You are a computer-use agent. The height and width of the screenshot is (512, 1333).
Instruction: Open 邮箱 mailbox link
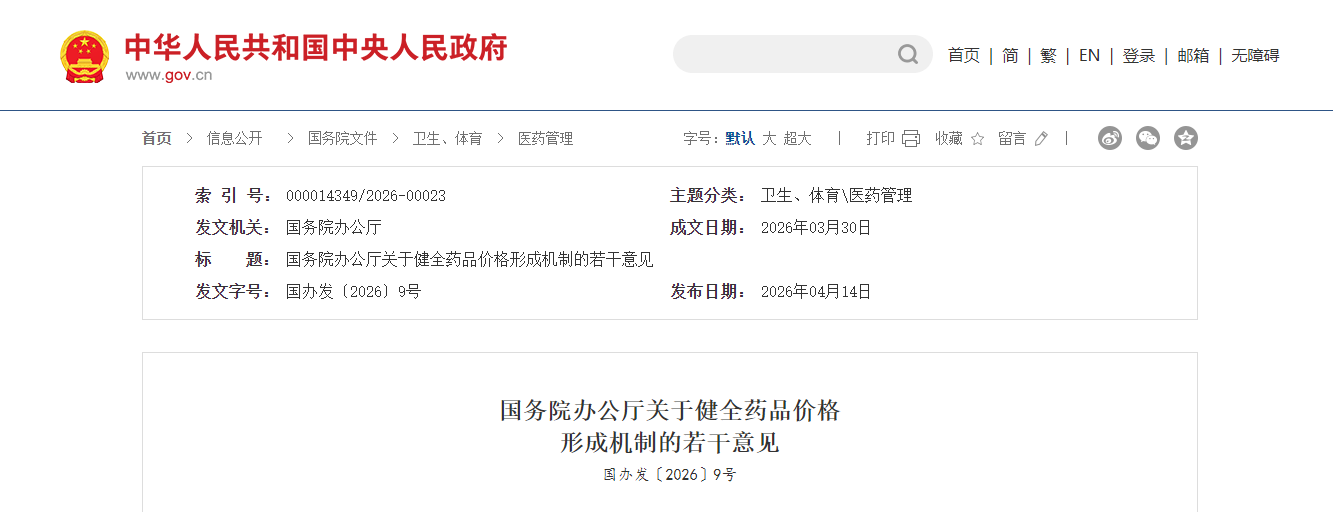1193,56
